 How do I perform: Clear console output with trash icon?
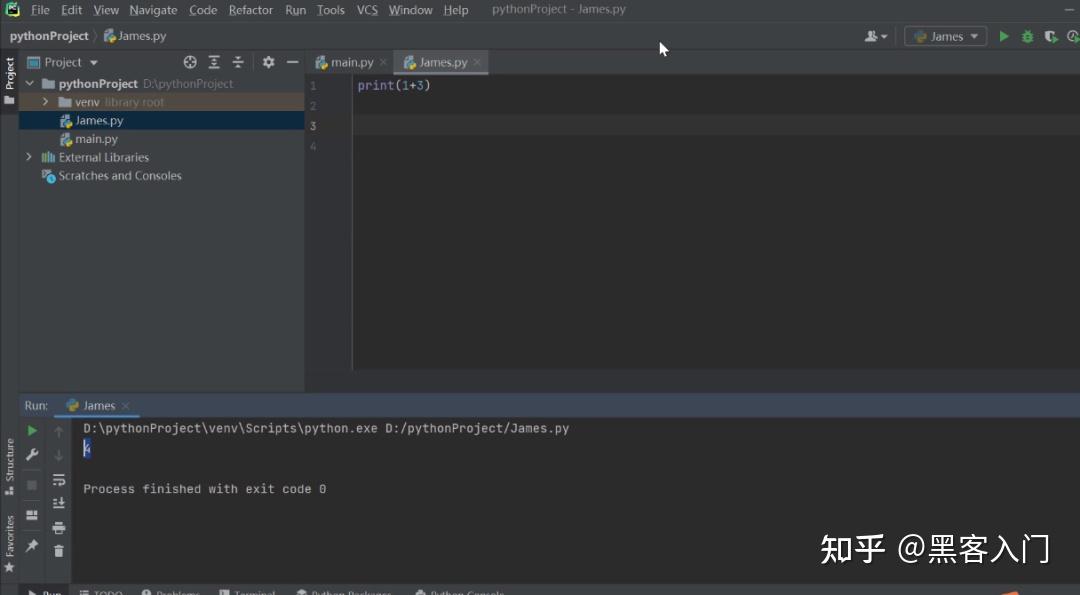(x=59, y=551)
